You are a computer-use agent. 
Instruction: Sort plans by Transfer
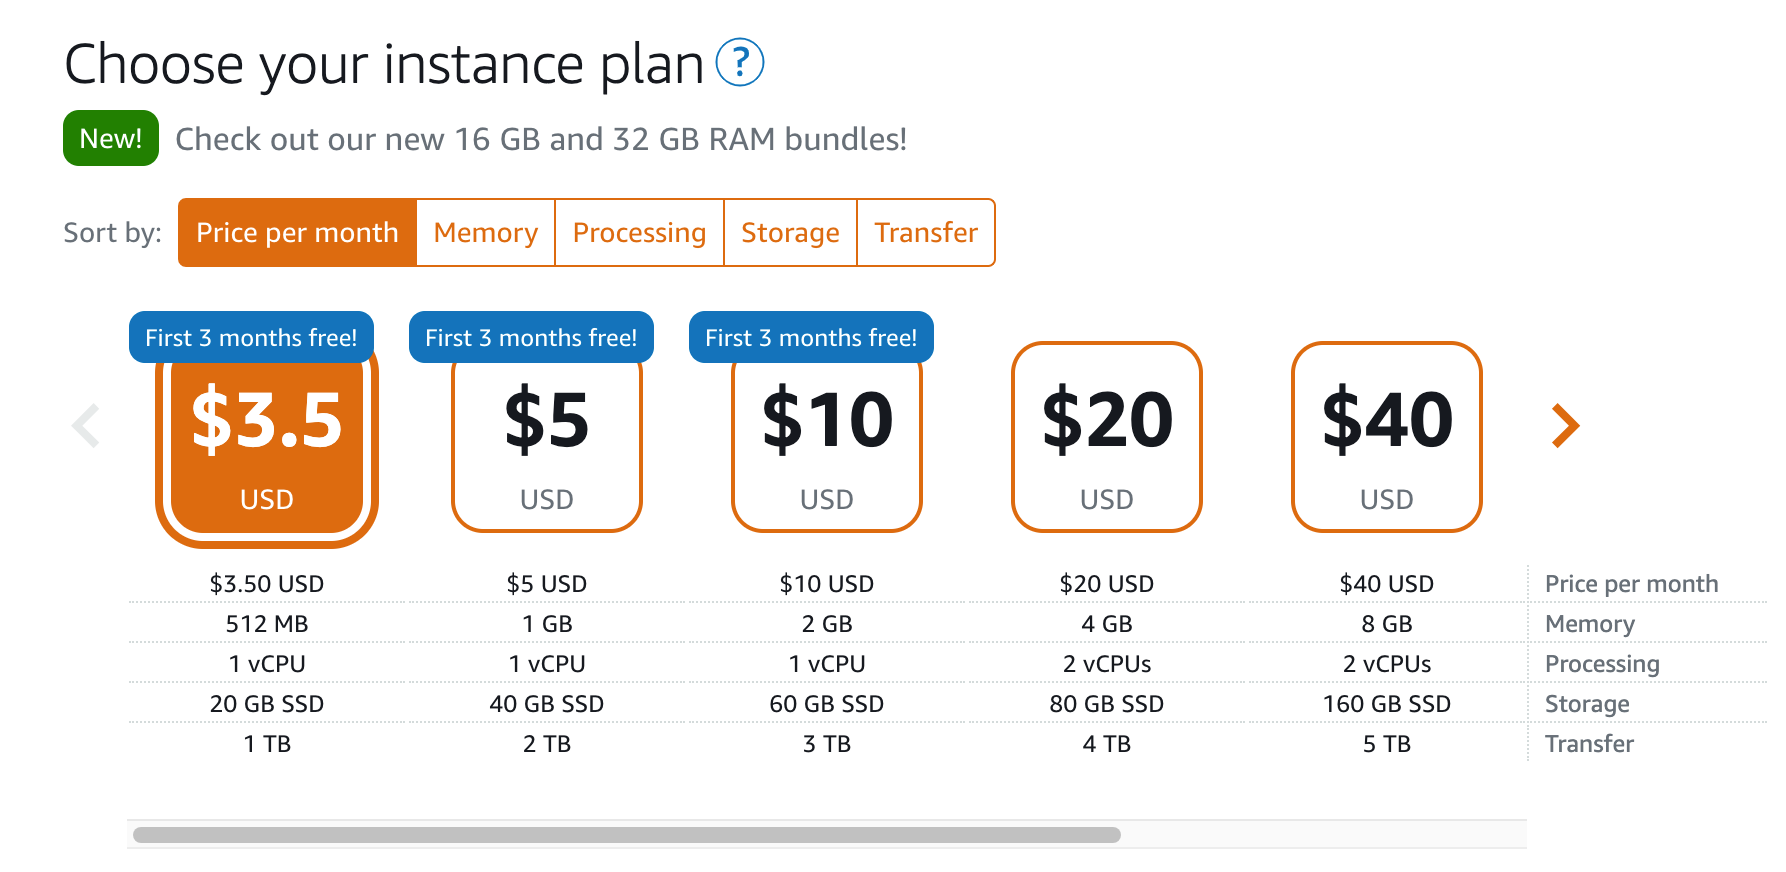926,233
